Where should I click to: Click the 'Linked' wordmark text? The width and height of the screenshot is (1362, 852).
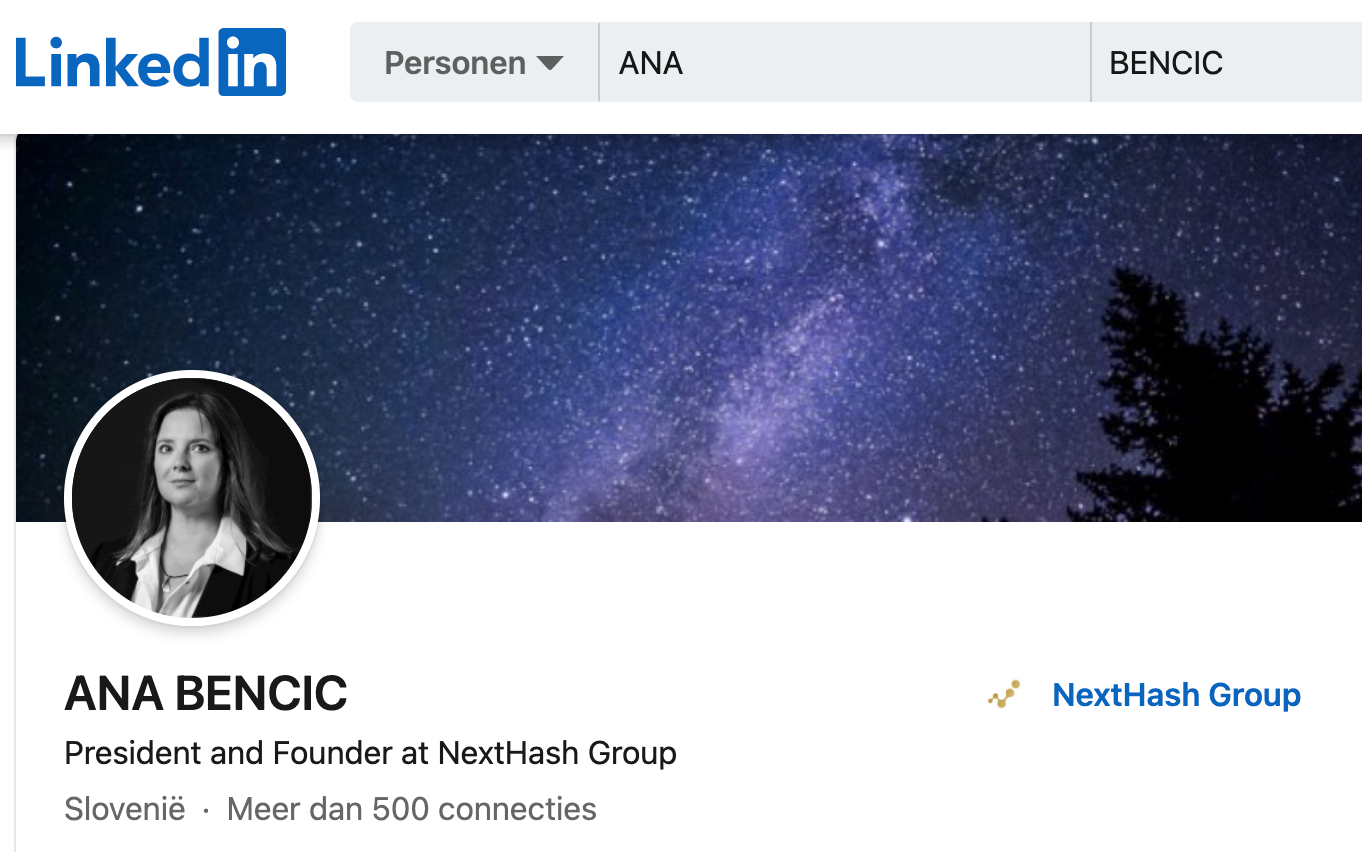tap(113, 62)
